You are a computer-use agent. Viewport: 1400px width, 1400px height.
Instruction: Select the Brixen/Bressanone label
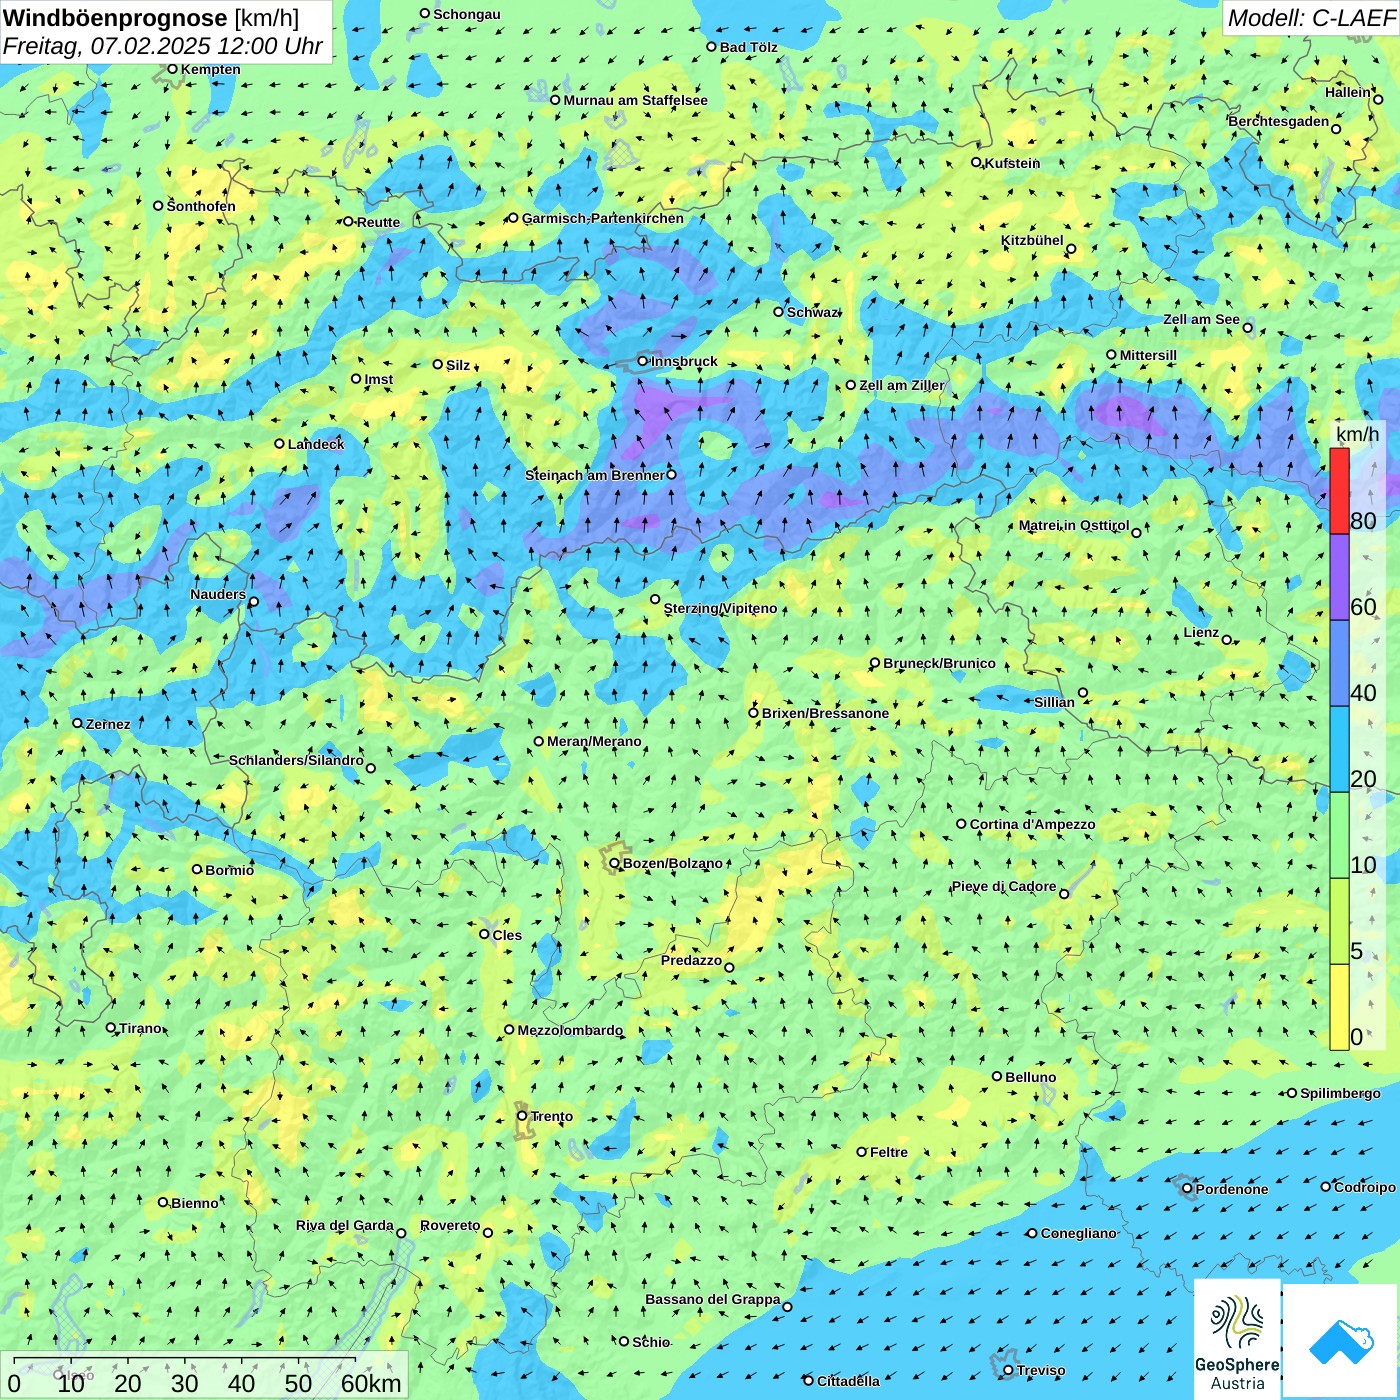click(825, 713)
